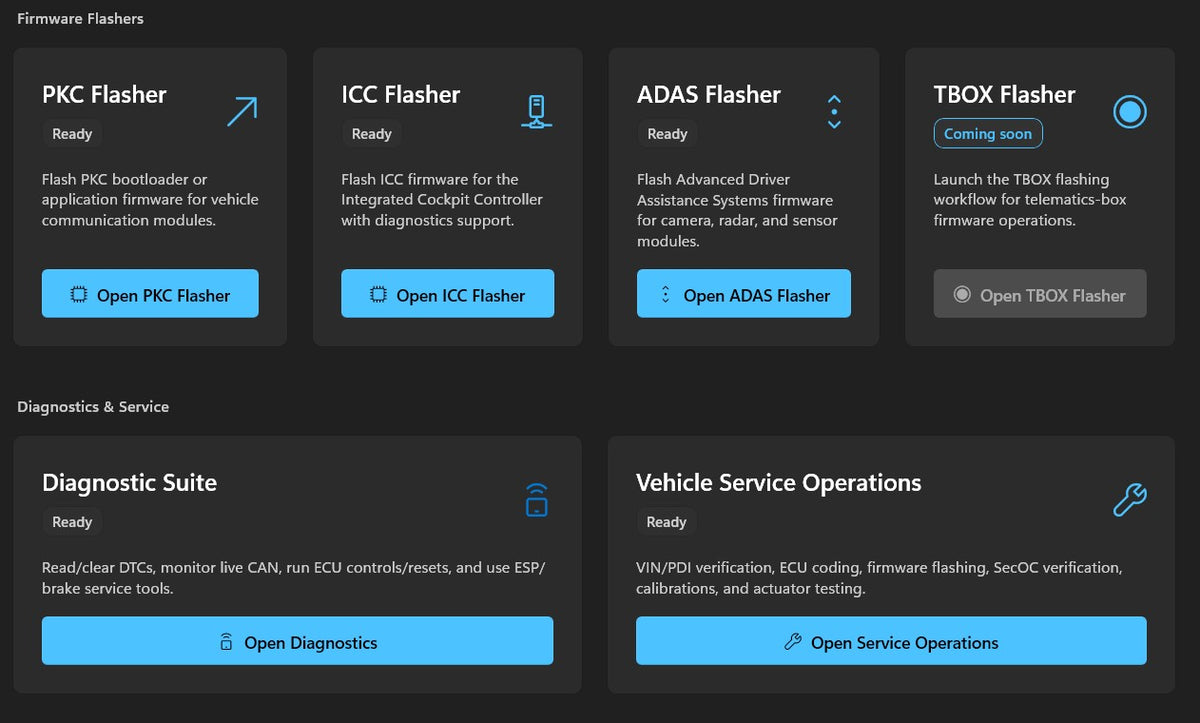This screenshot has width=1200, height=723.
Task: Click the ADAS Flasher up-down chevrons icon
Action: [834, 112]
